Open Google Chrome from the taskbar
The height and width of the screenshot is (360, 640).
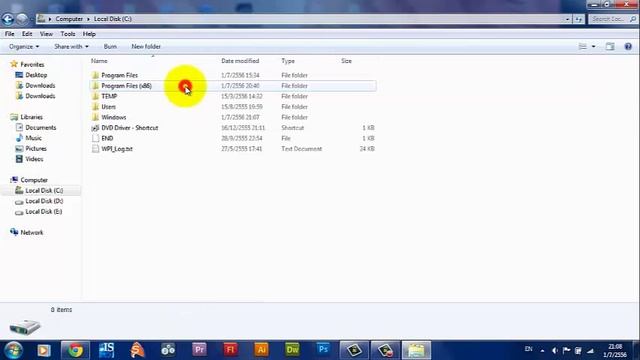coord(76,350)
